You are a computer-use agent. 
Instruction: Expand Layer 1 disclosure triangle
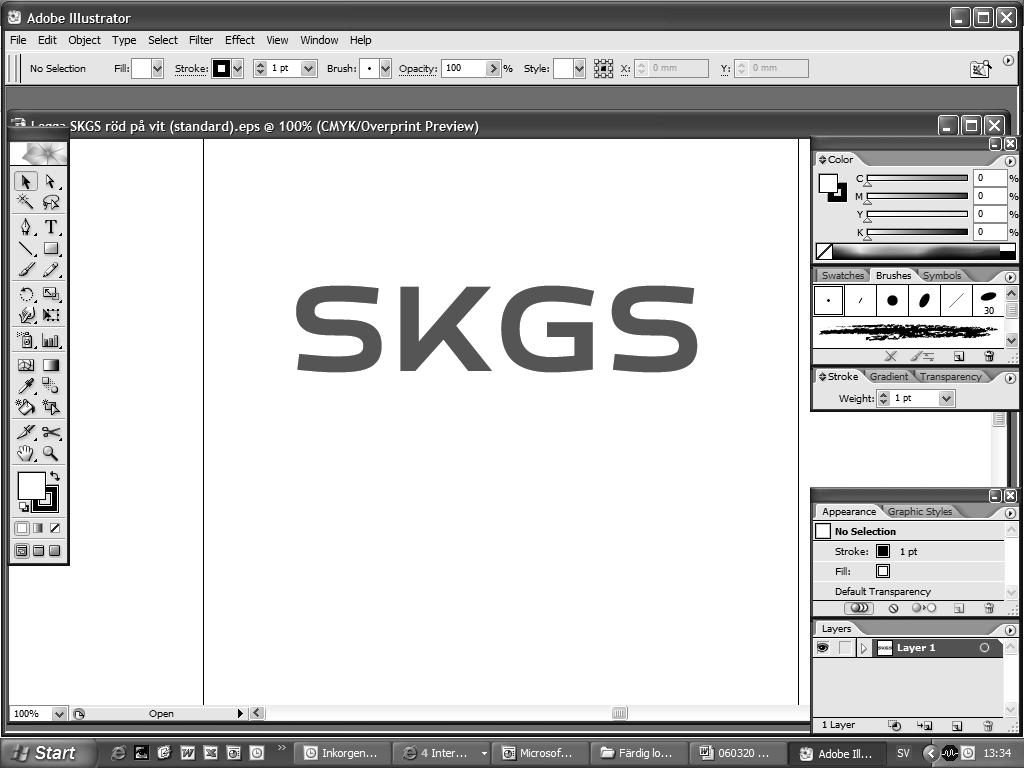click(863, 648)
